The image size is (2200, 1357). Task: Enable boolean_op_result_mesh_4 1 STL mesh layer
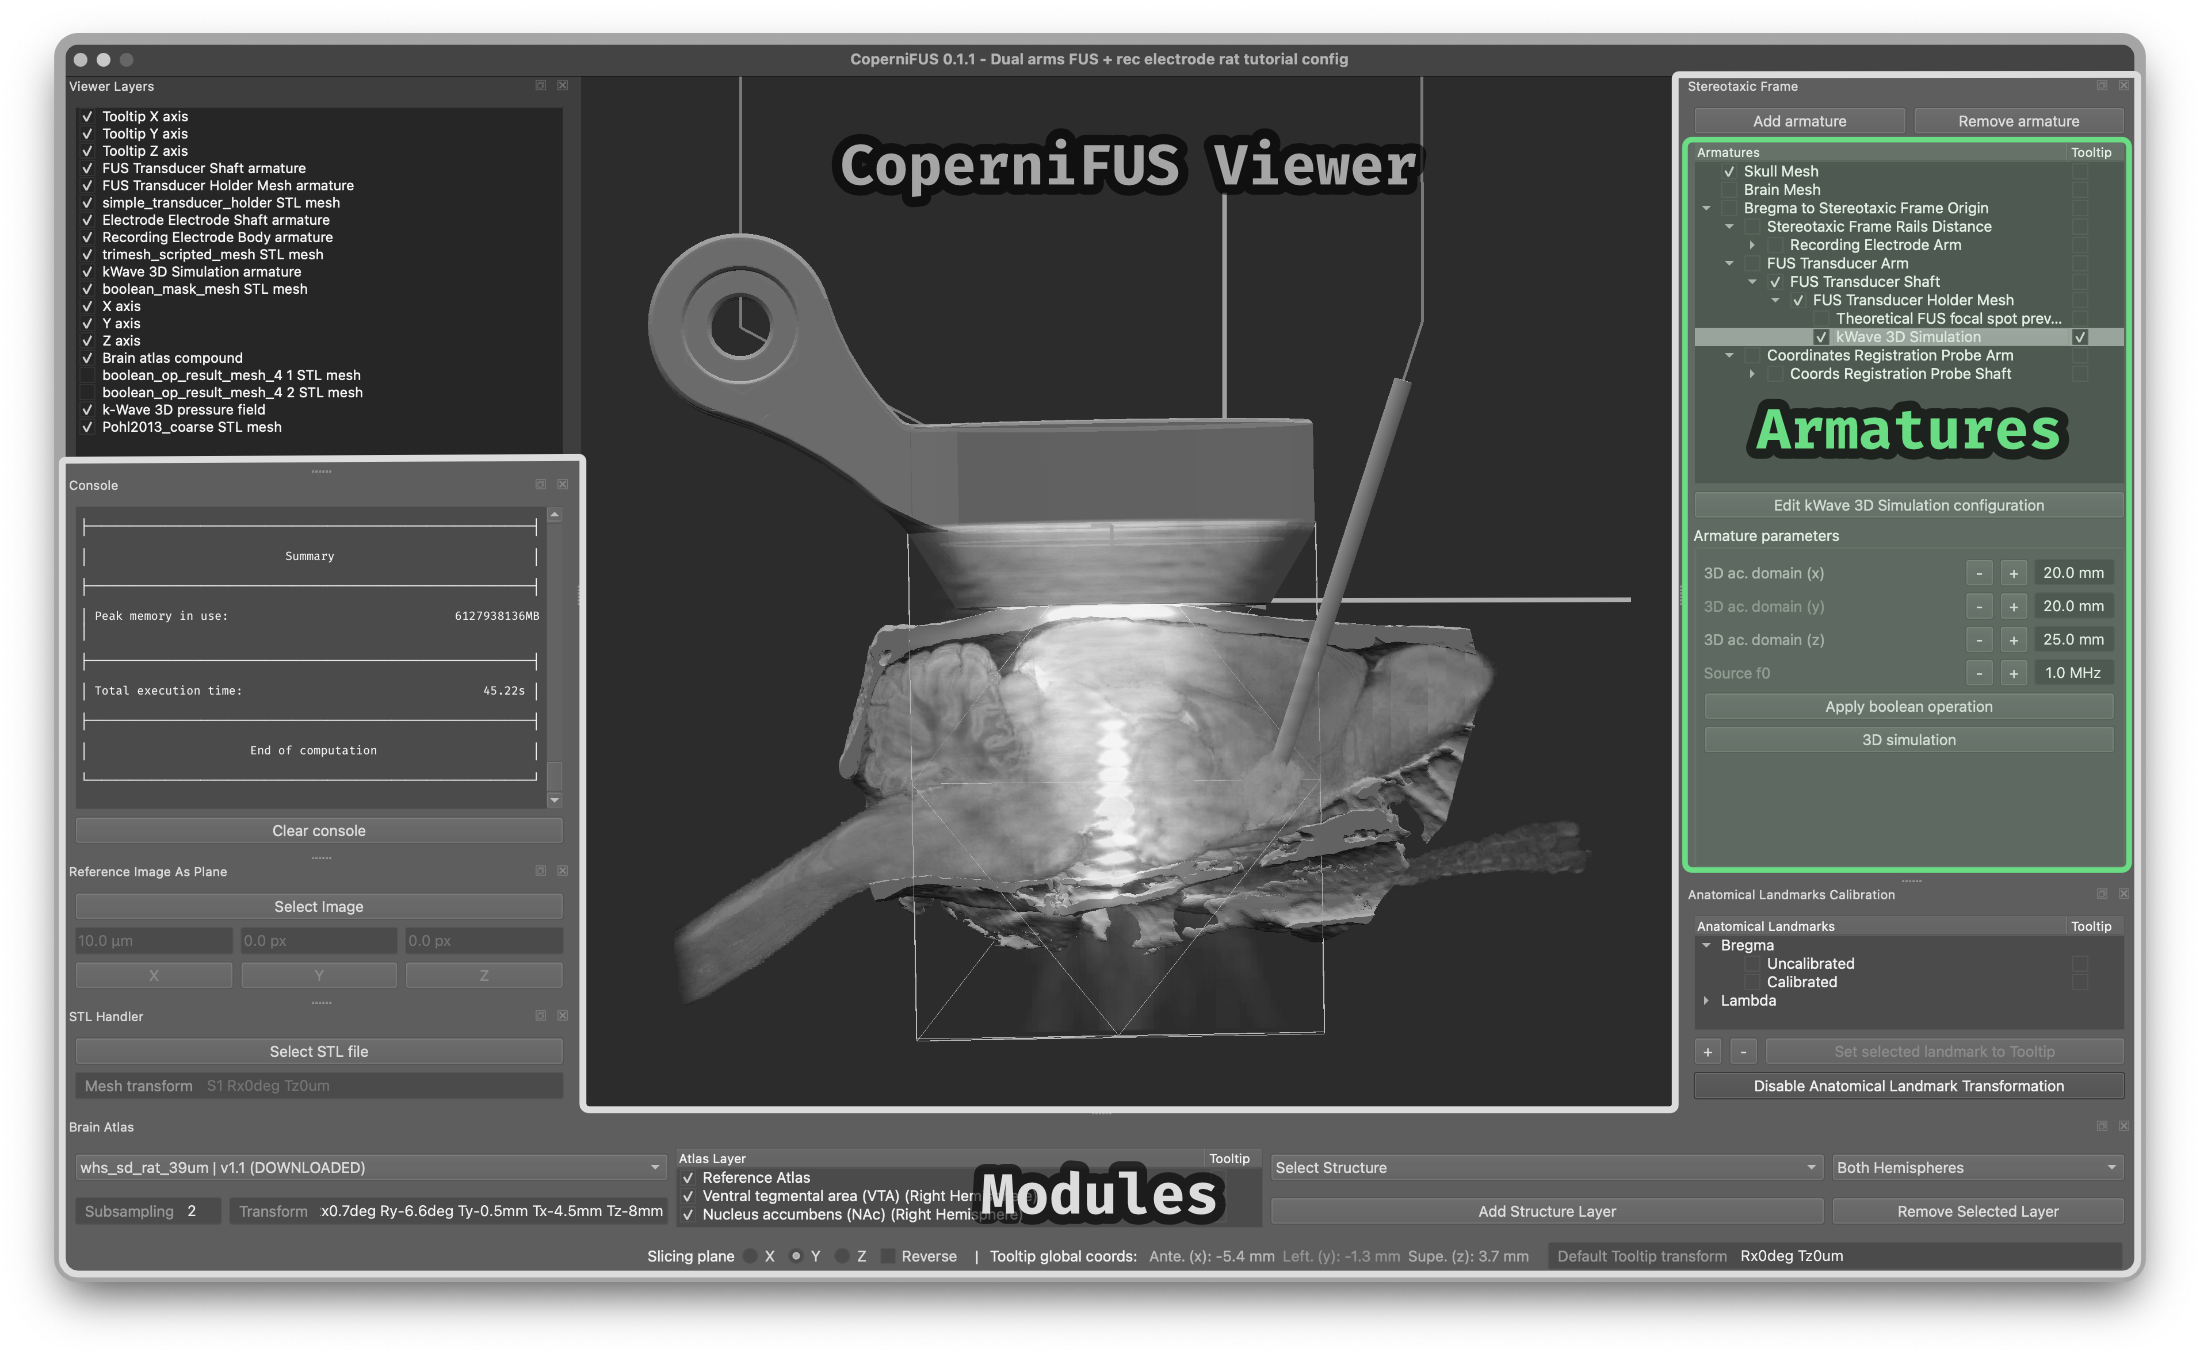87,375
